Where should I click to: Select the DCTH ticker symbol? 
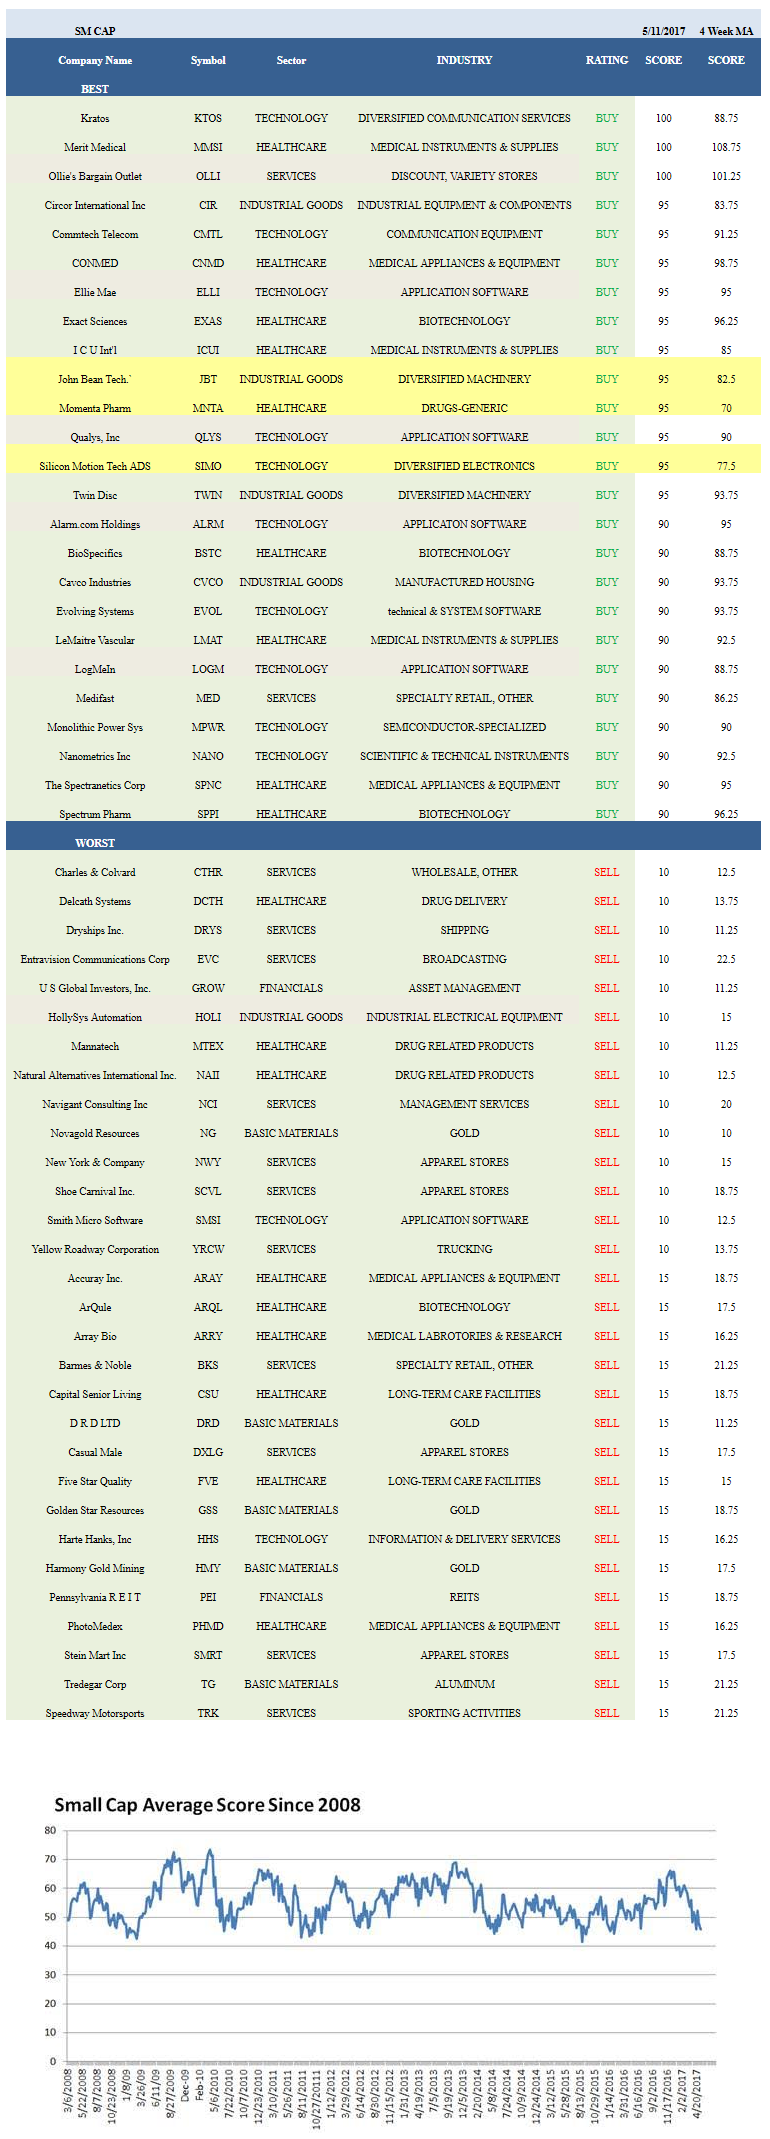[x=208, y=901]
